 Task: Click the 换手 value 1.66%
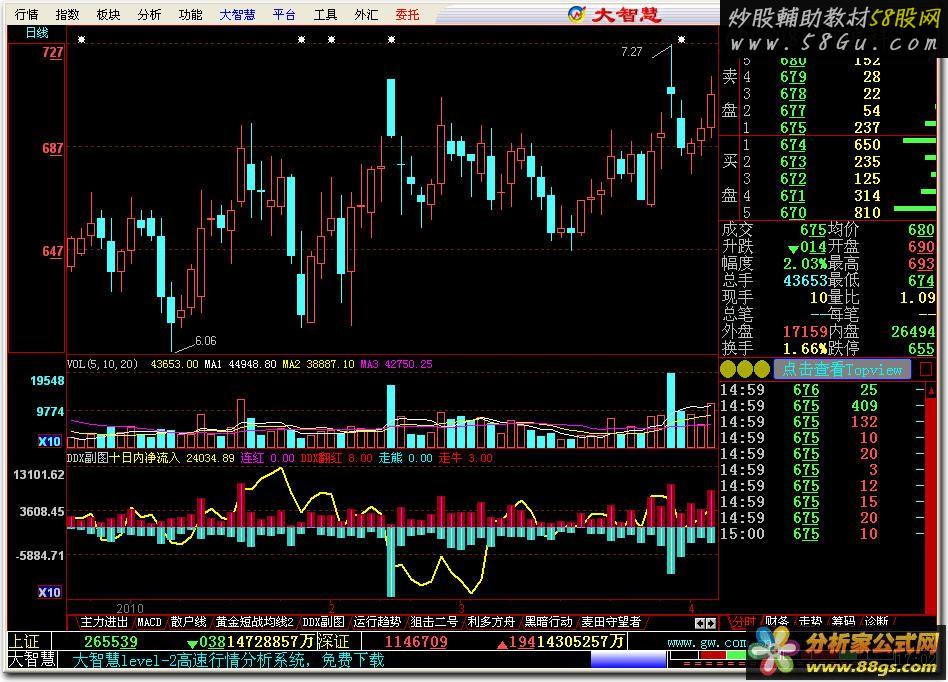coord(805,348)
